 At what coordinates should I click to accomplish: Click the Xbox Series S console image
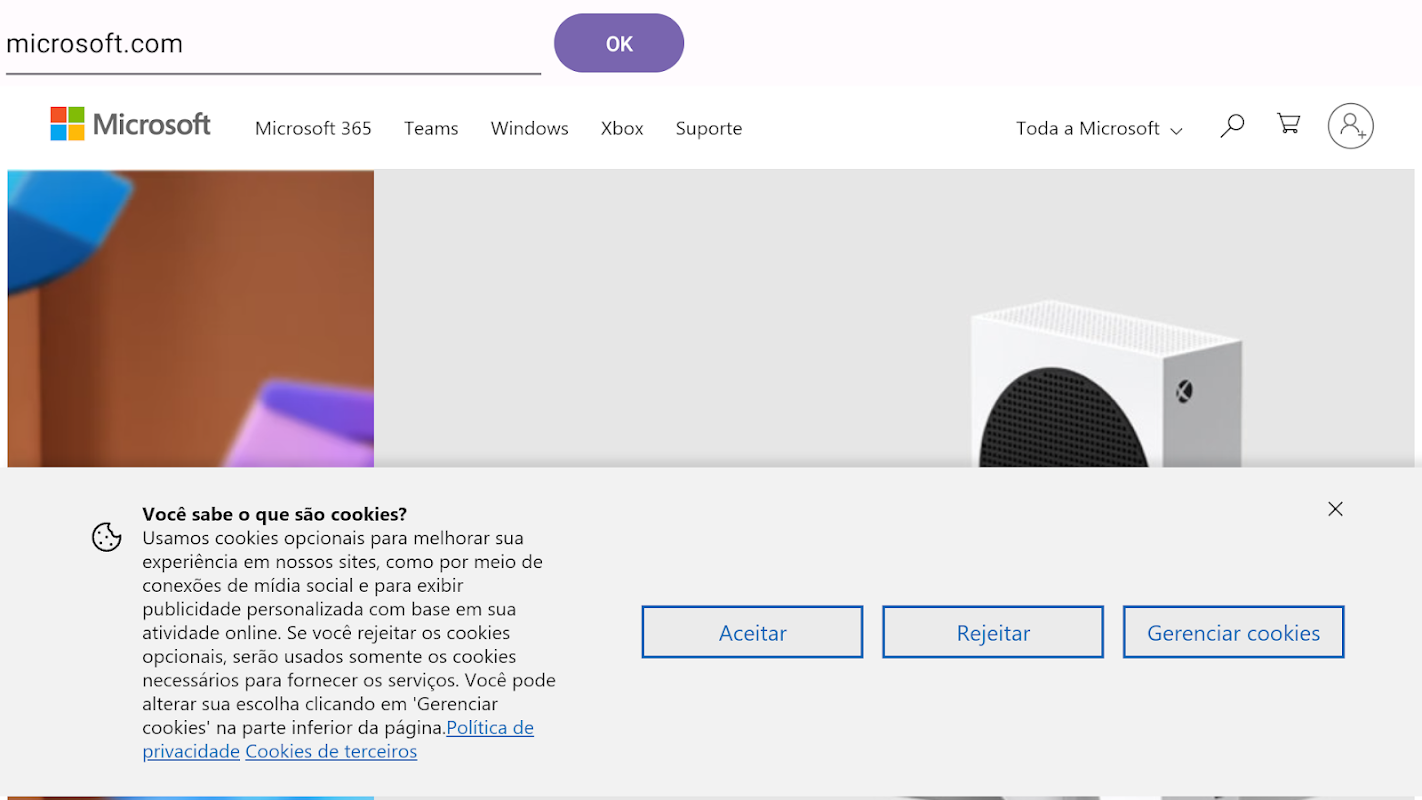[x=1107, y=384]
